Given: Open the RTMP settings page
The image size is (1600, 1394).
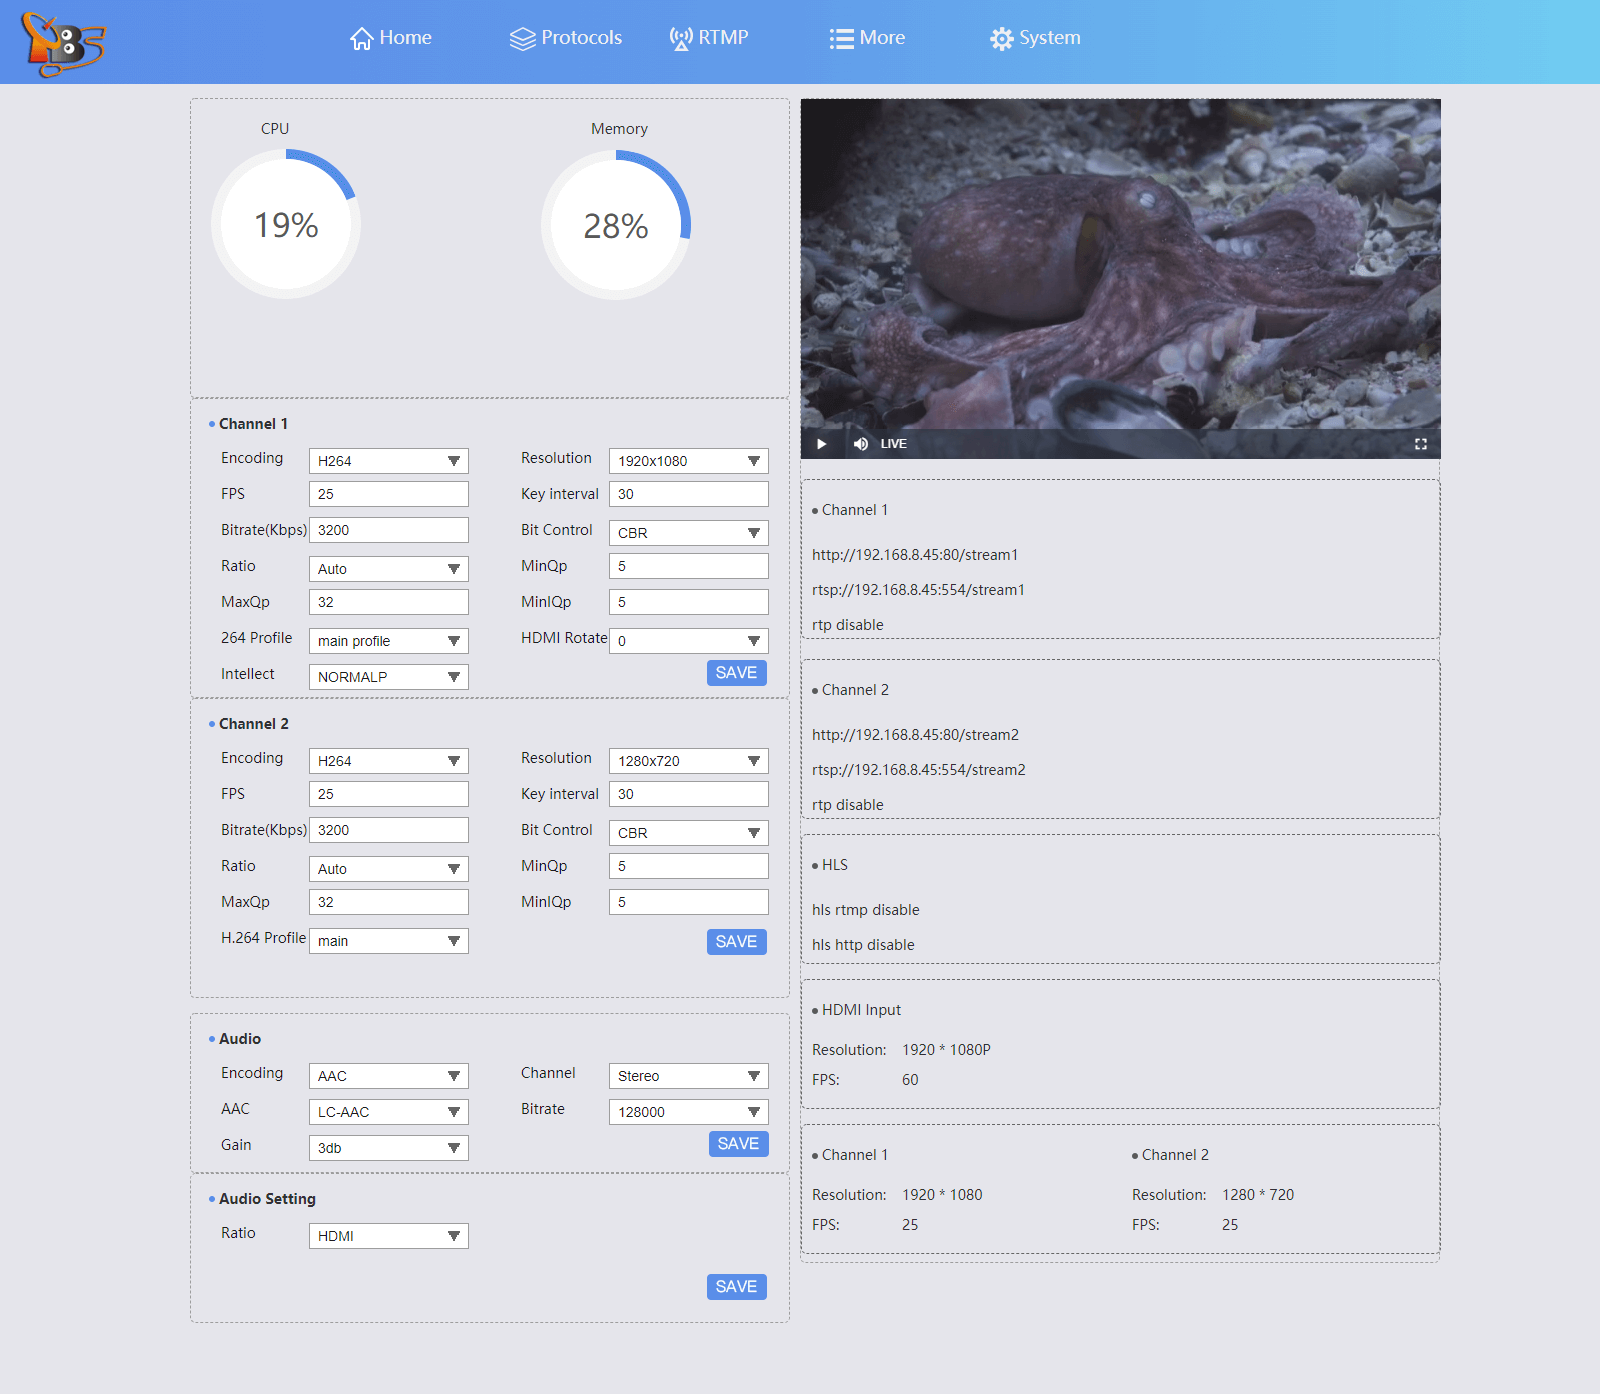Looking at the screenshot, I should coord(709,38).
